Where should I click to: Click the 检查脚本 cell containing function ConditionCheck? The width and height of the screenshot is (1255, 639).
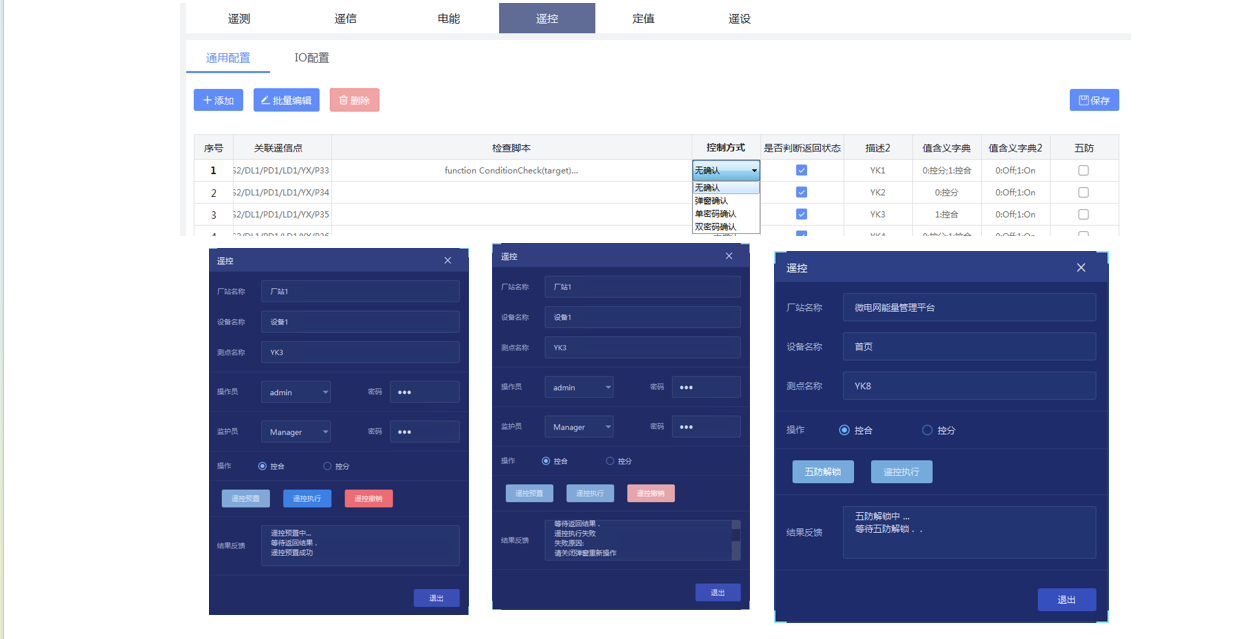click(511, 171)
